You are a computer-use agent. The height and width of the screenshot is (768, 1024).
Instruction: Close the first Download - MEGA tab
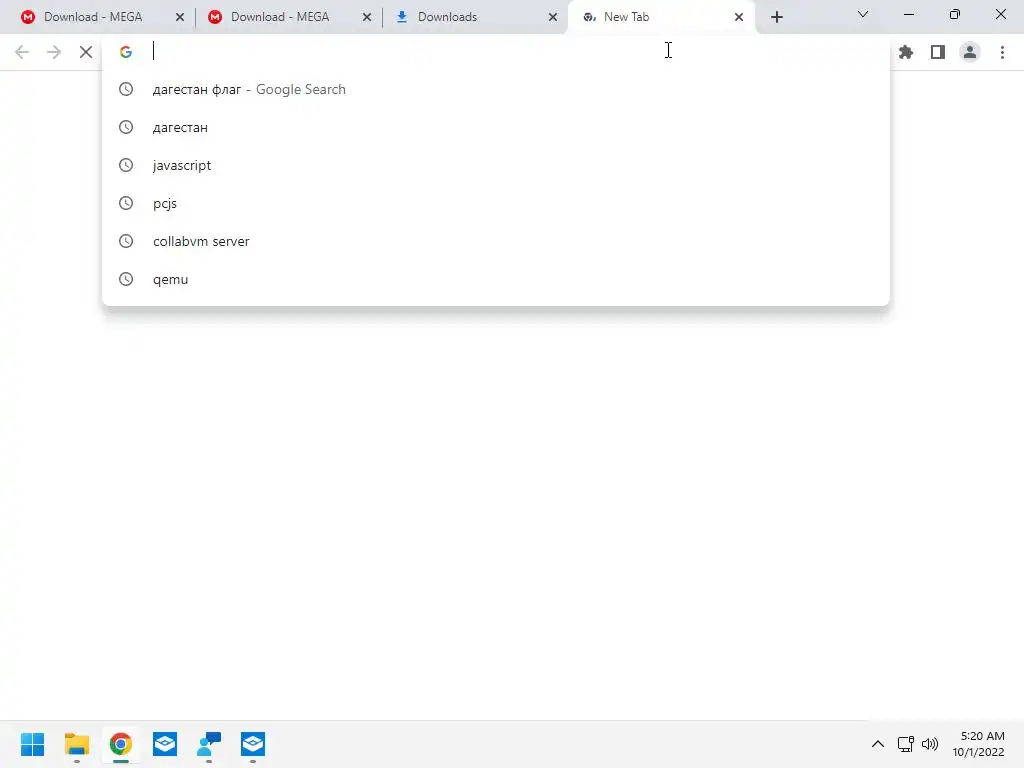click(180, 17)
